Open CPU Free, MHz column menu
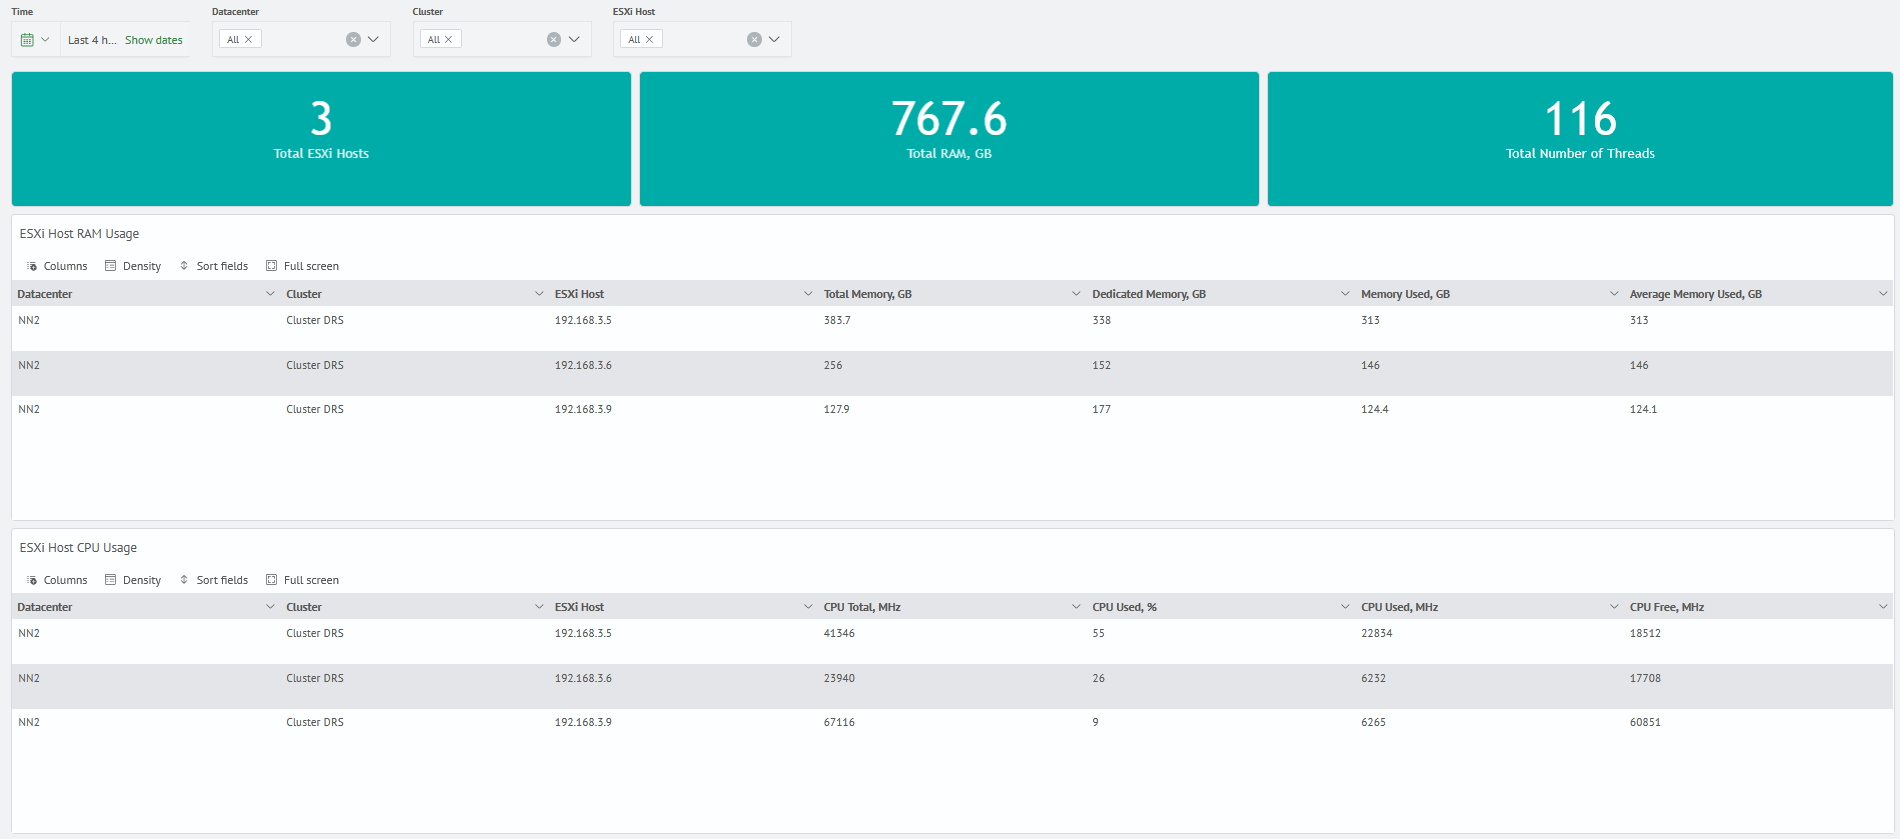1900x839 pixels. (1883, 607)
